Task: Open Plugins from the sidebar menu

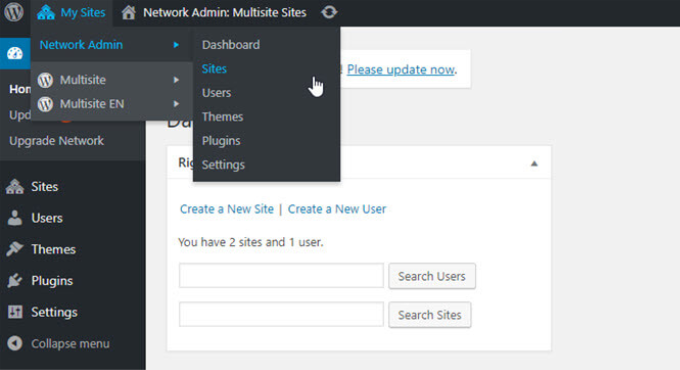Action: [52, 281]
